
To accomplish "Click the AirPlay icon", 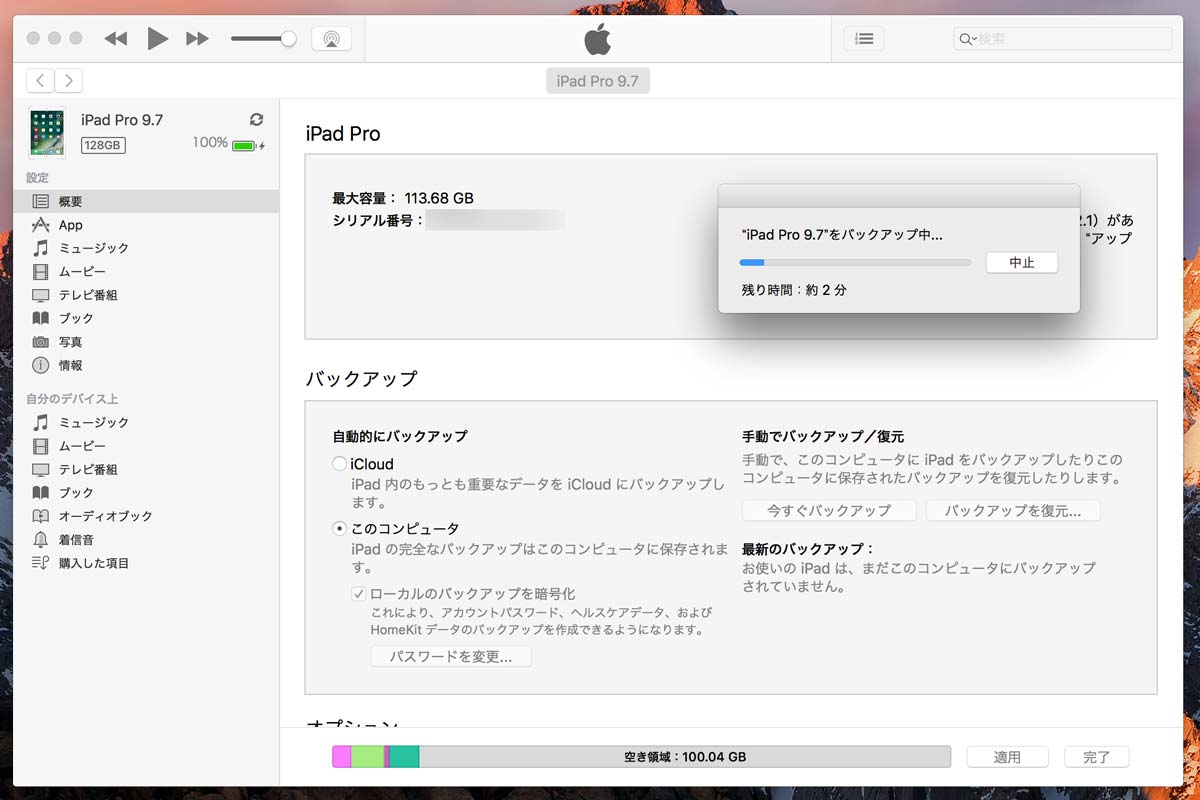I will [x=331, y=39].
